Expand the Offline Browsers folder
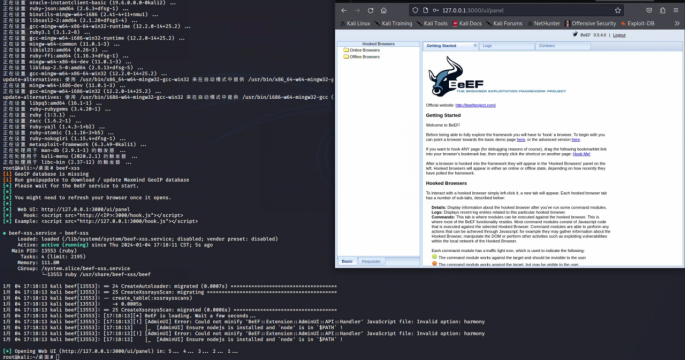 [x=361, y=57]
